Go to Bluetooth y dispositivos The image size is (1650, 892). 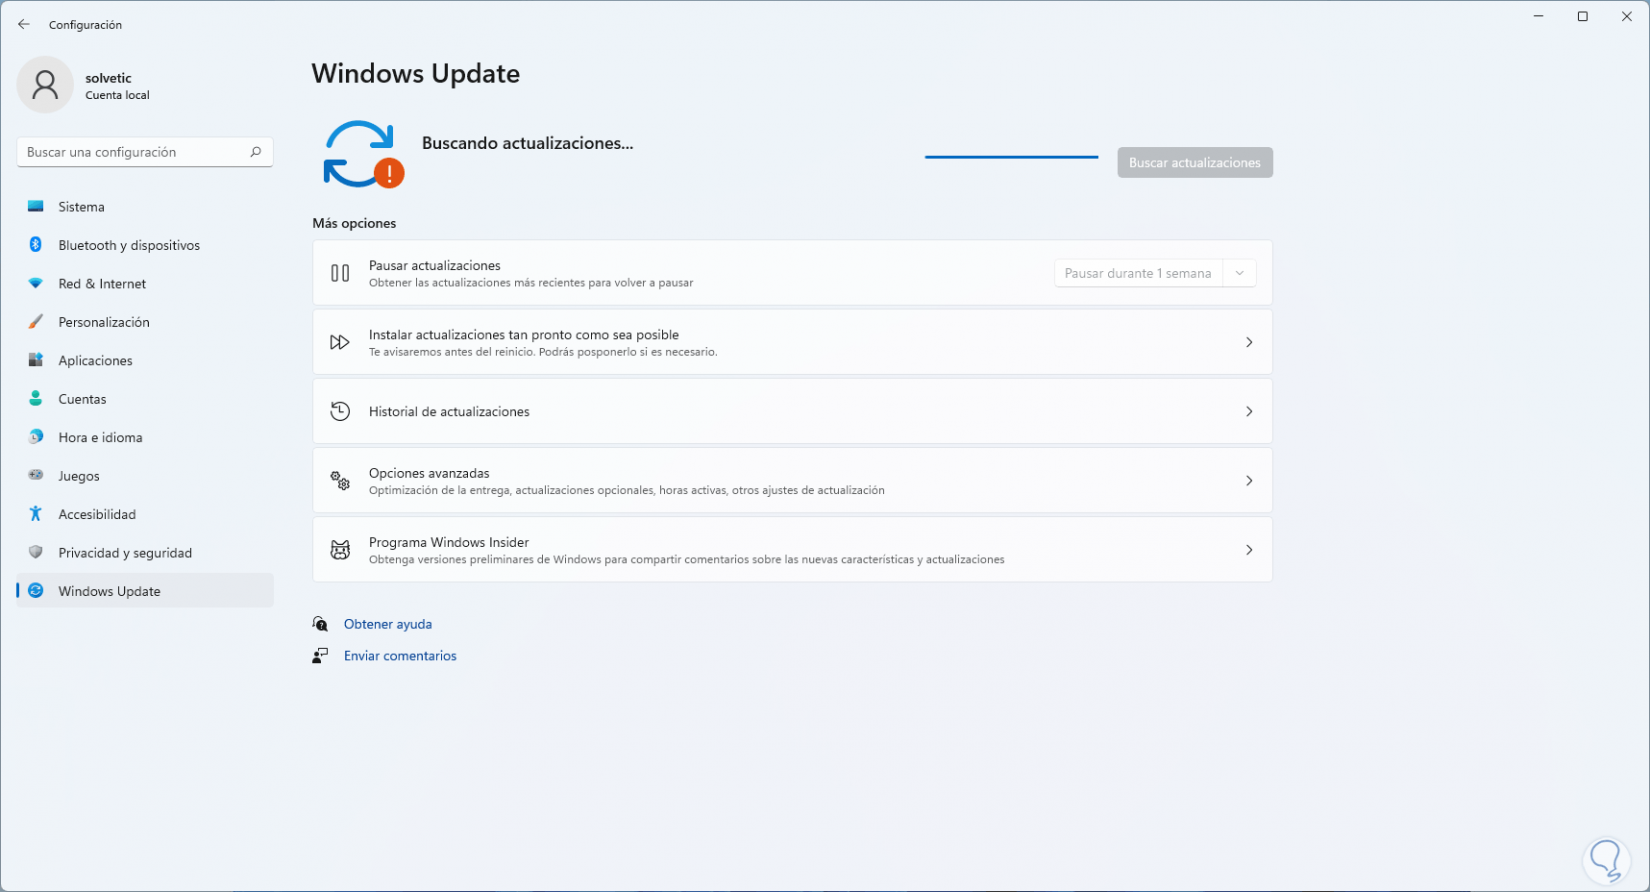[x=145, y=245]
